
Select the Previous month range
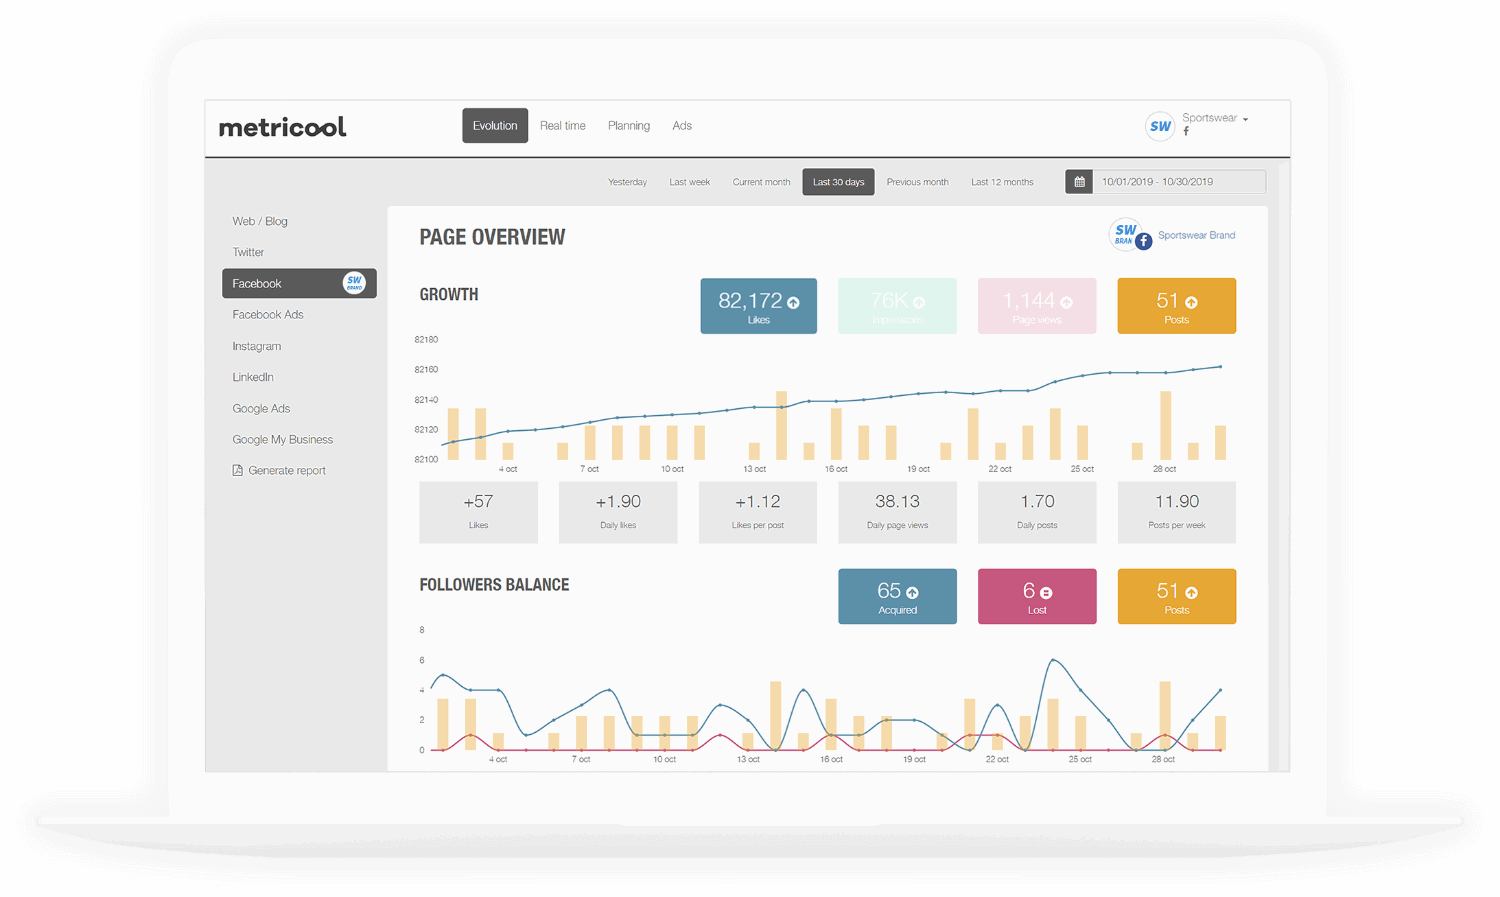point(917,182)
